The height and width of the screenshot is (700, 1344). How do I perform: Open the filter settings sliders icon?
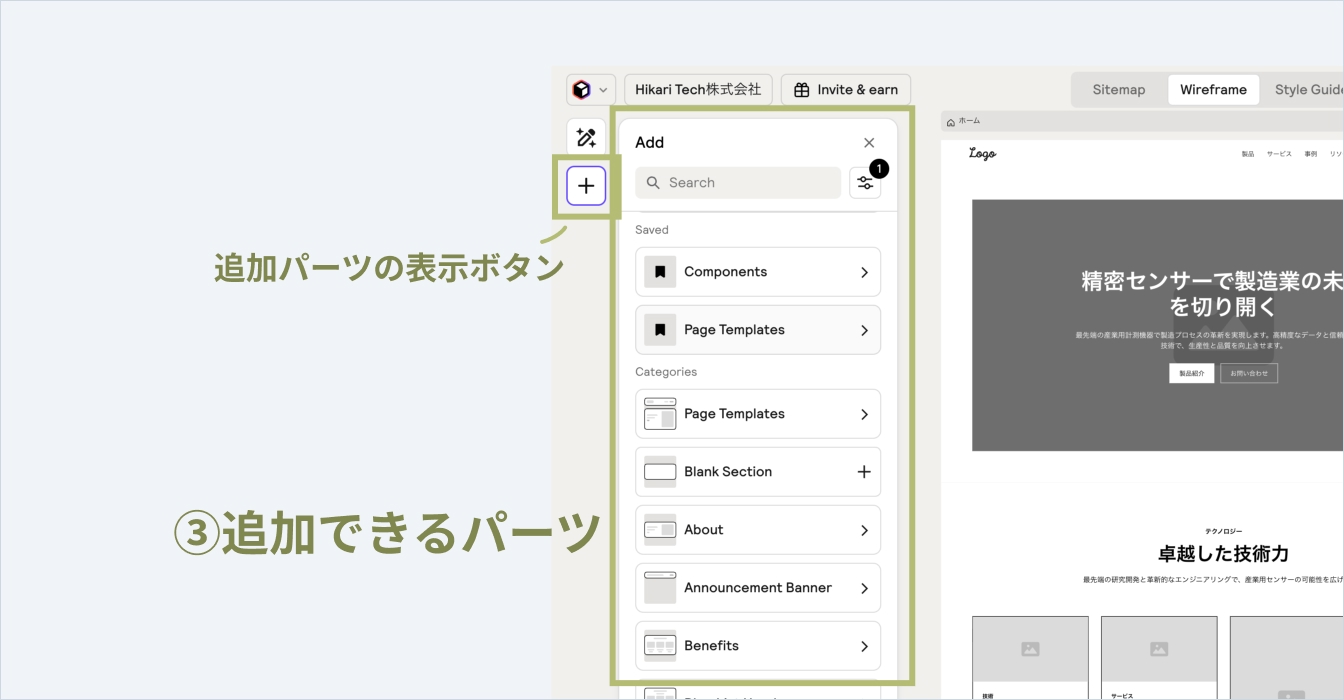point(865,183)
